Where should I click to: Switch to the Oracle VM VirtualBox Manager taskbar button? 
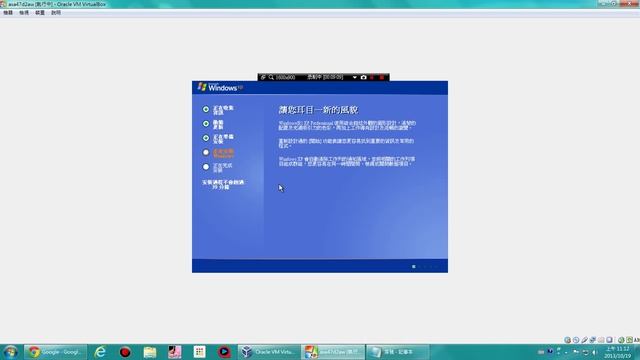[x=269, y=352]
